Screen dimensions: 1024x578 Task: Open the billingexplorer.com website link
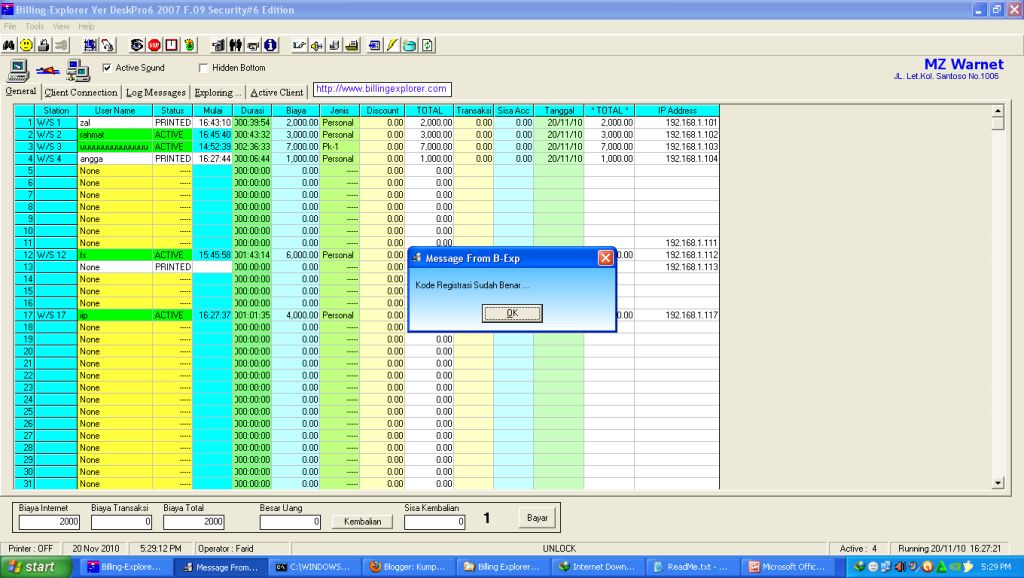[380, 88]
